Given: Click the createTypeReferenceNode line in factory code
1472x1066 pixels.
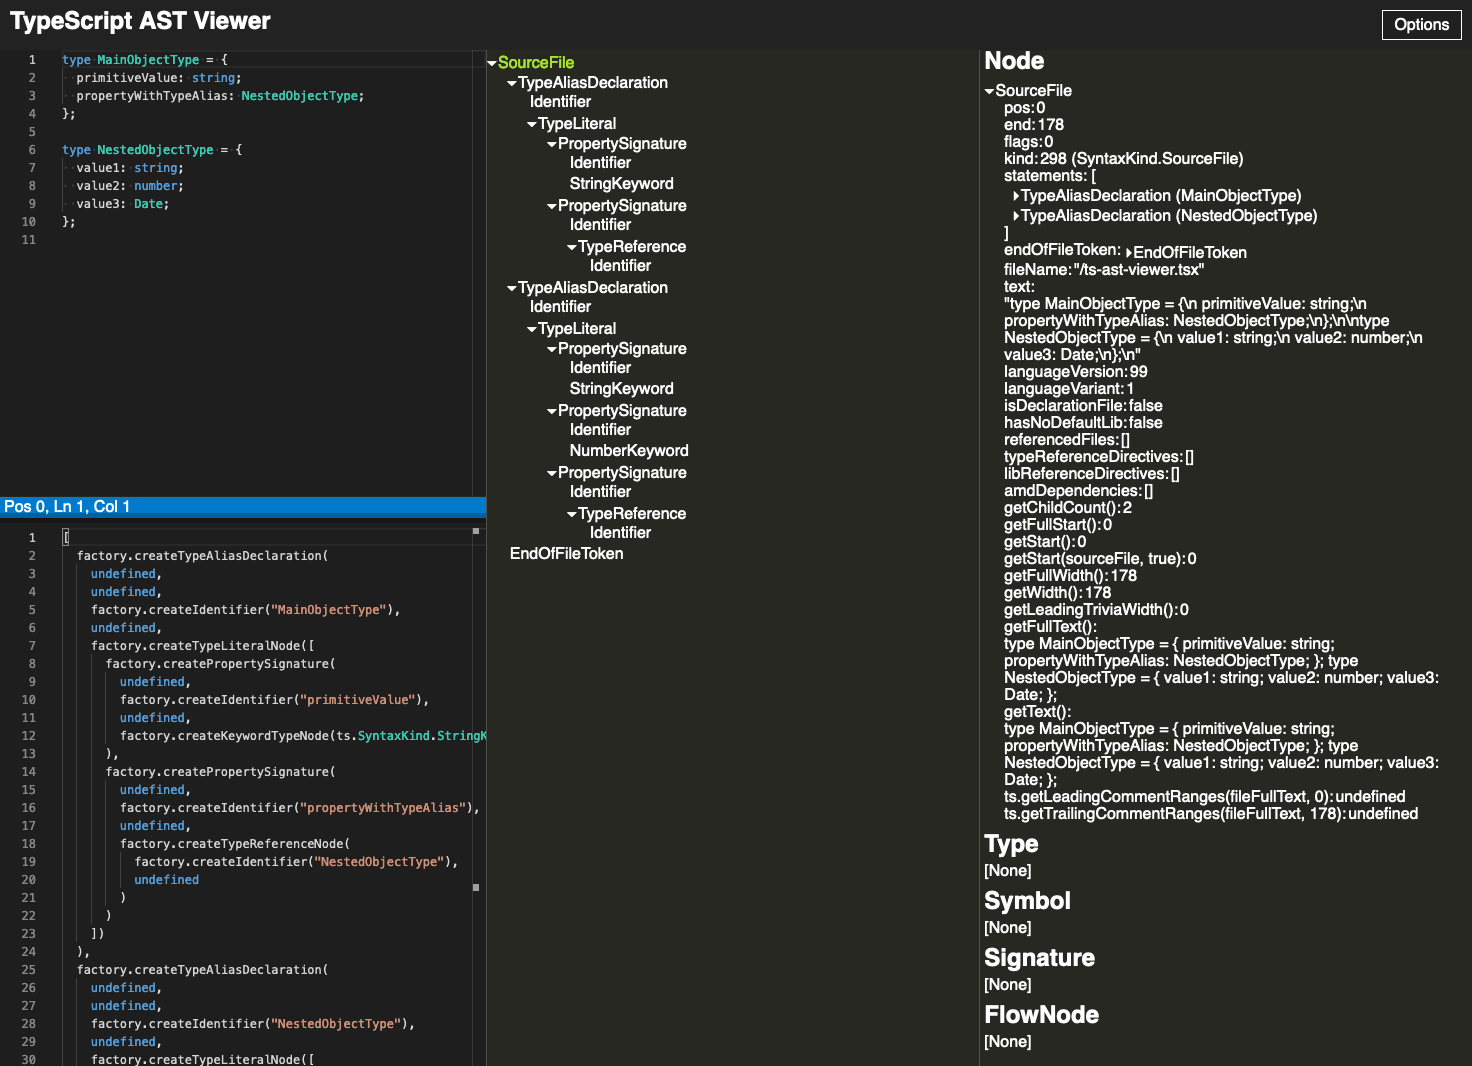Looking at the screenshot, I should point(234,844).
